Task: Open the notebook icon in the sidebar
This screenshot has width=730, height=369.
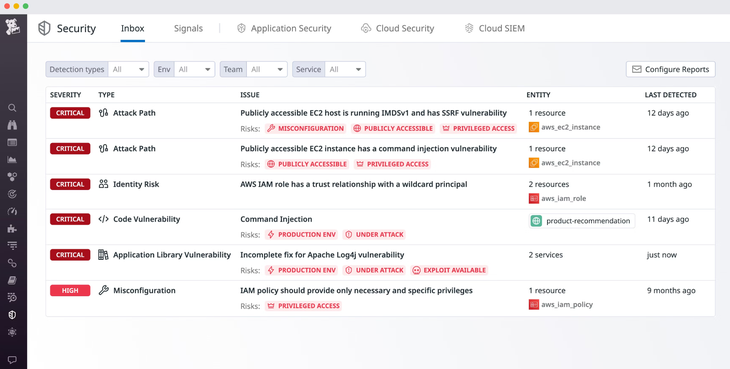Action: pos(13,280)
